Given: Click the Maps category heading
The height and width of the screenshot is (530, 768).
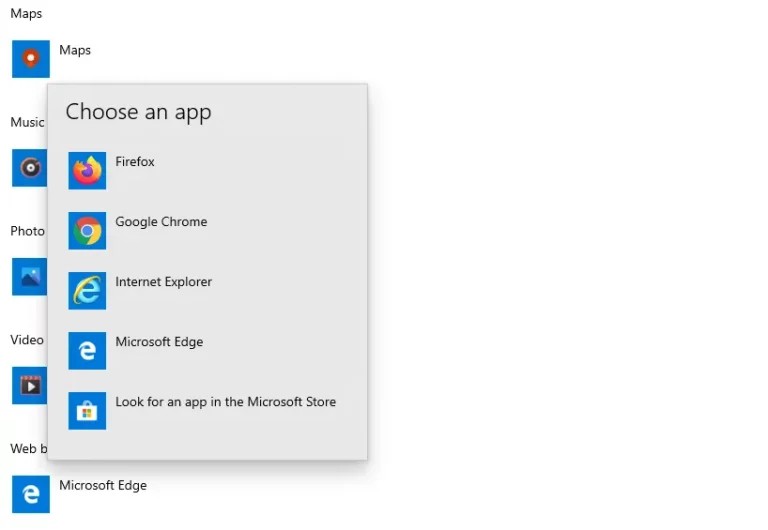Looking at the screenshot, I should point(26,14).
